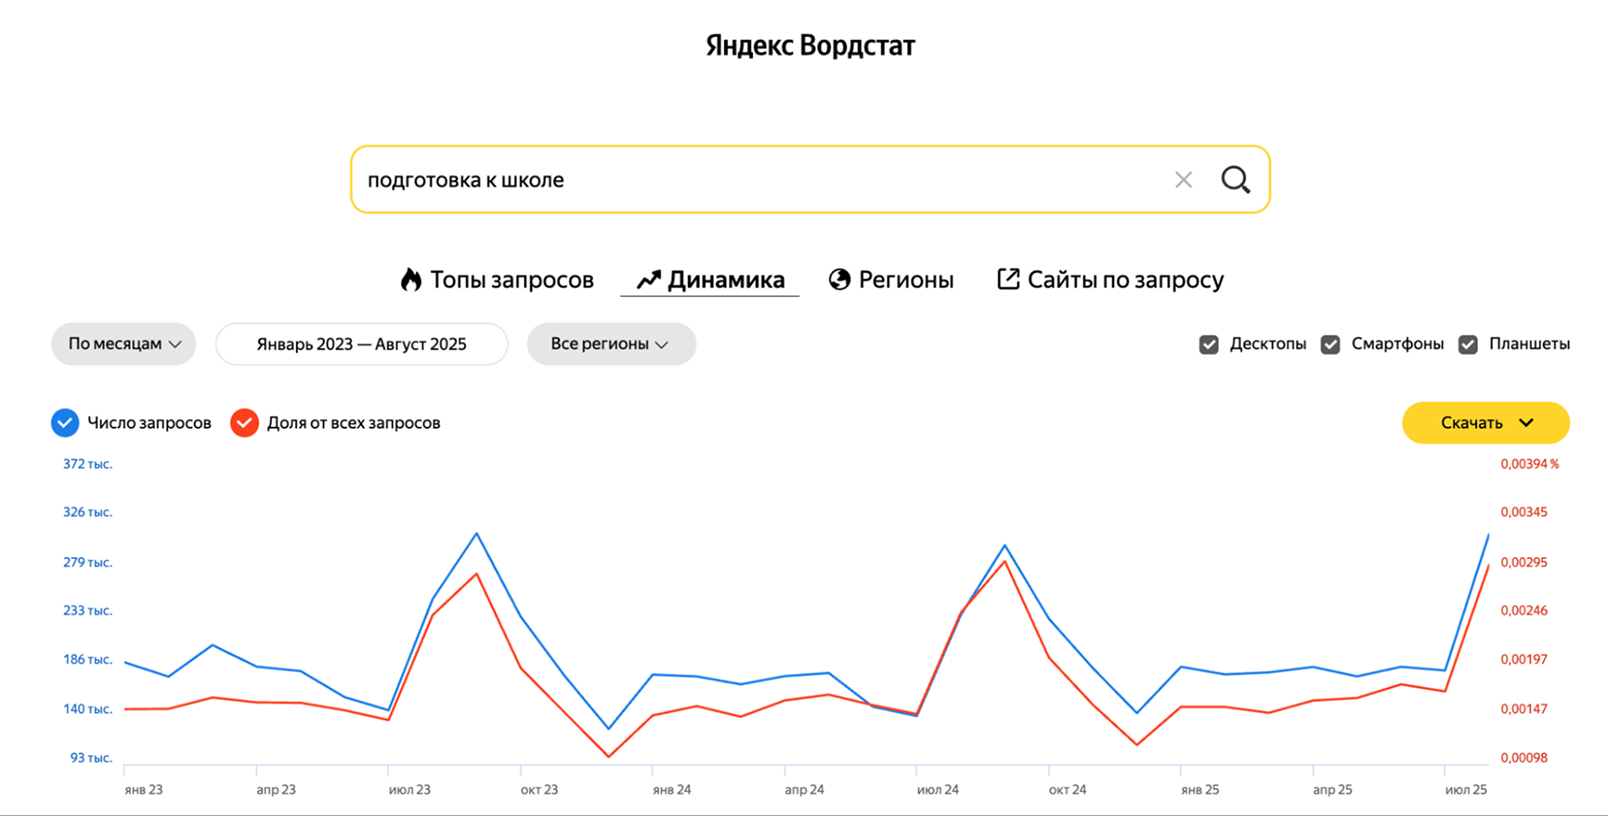Click the окт 24 x-axis label
1608x816 pixels.
[x=1068, y=790]
